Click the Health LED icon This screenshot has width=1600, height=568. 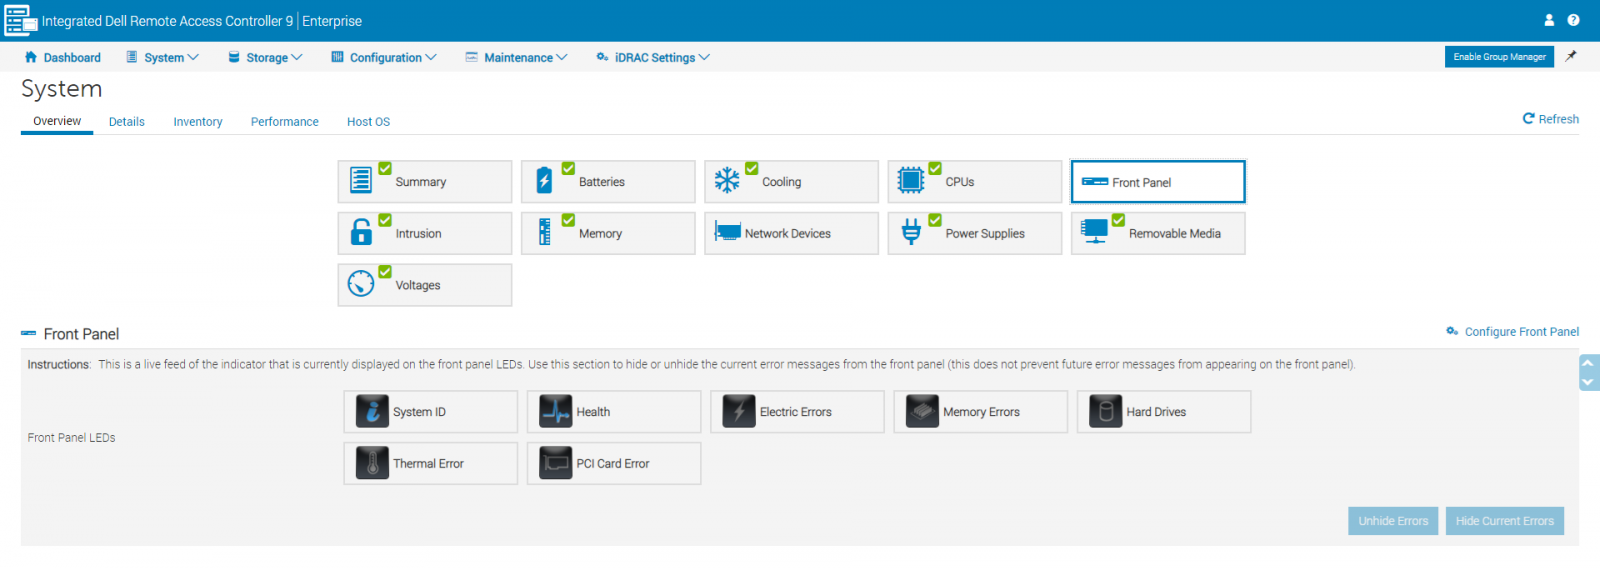click(556, 411)
